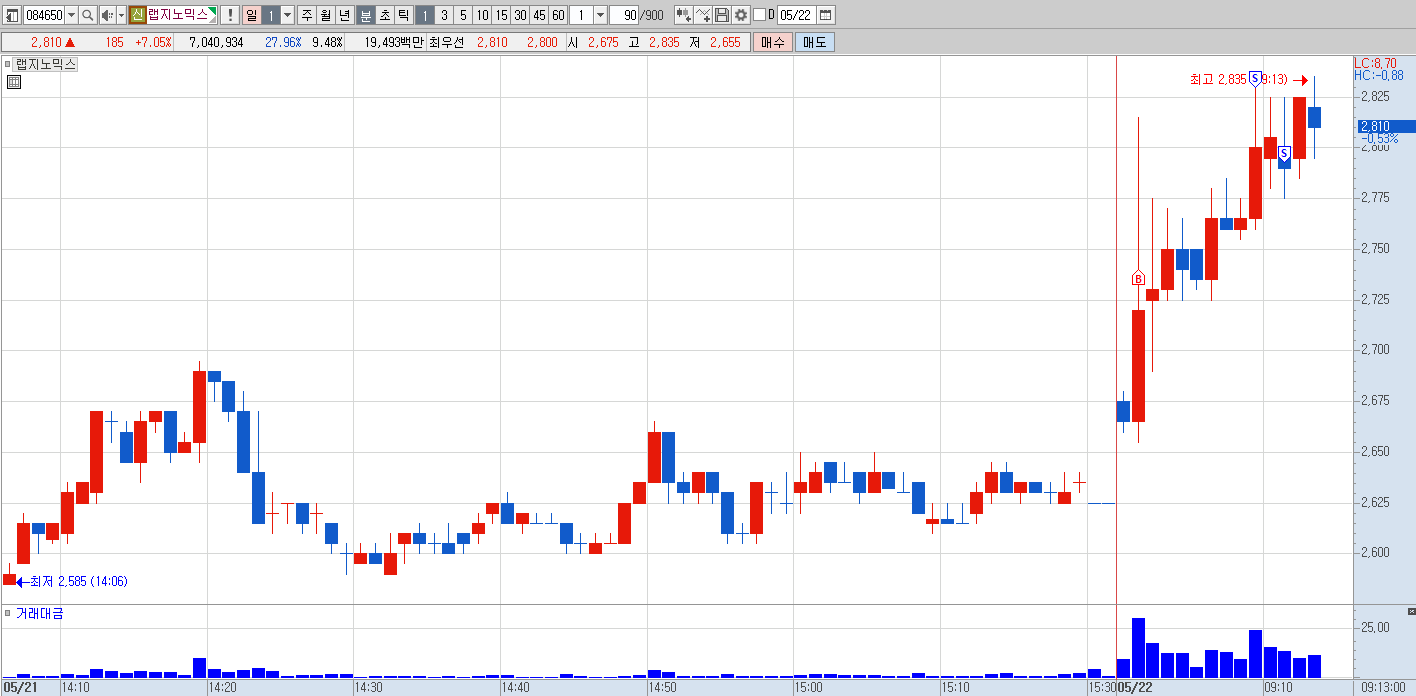Image resolution: width=1416 pixels, height=696 pixels.
Task: Click the 매도 sell button
Action: 815,42
